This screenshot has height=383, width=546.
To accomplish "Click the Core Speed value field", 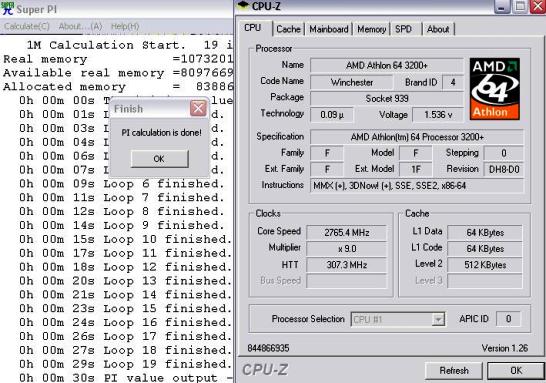I will (x=346, y=232).
